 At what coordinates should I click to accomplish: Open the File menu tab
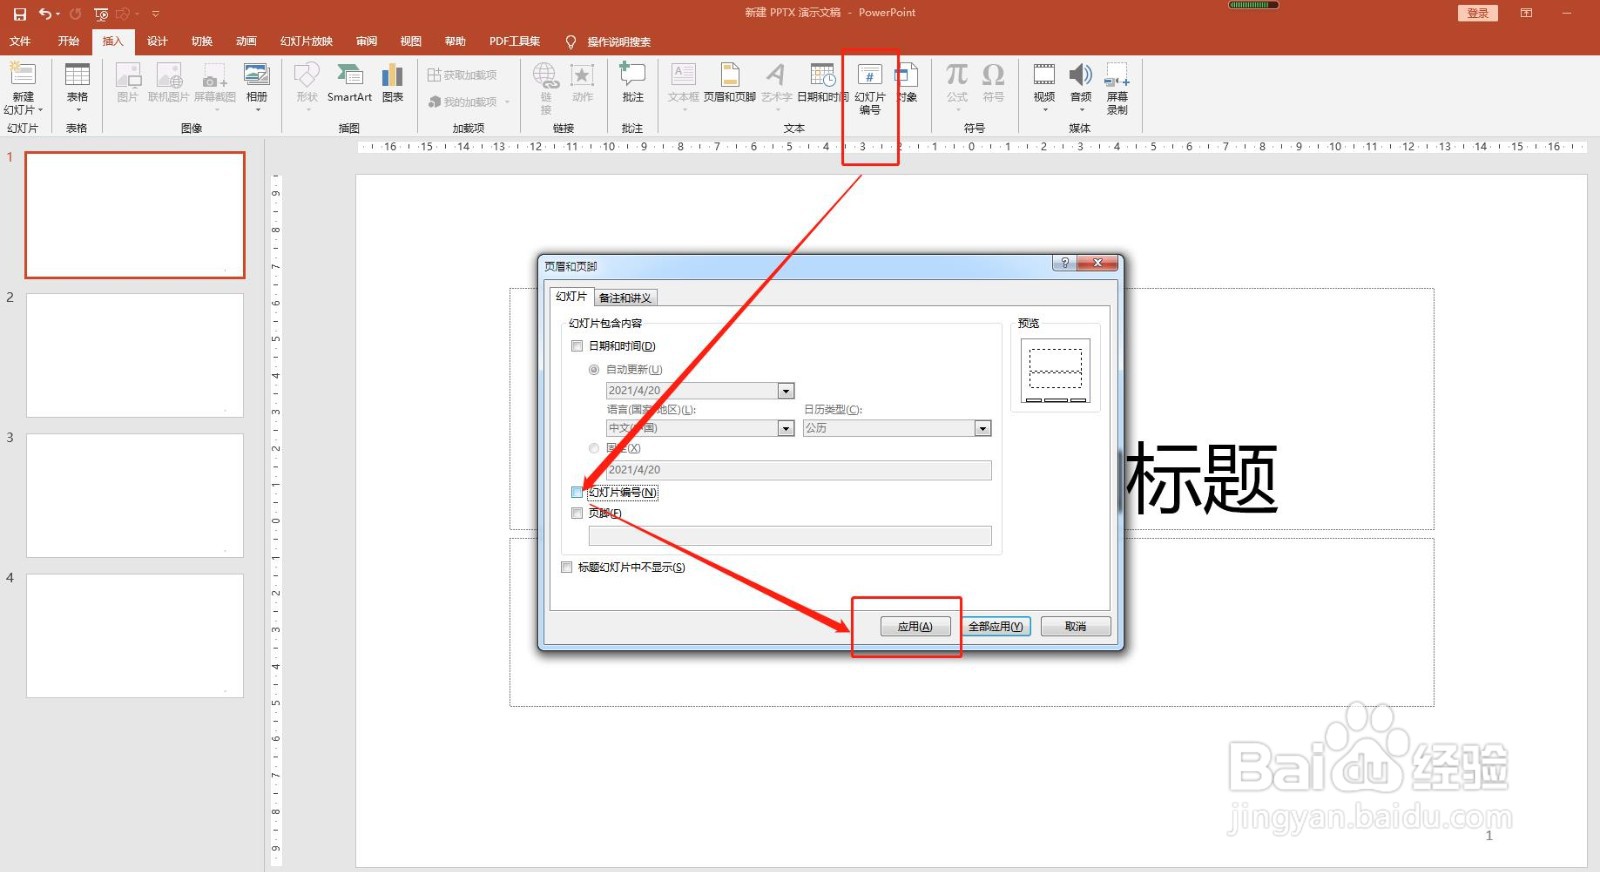pyautogui.click(x=20, y=41)
